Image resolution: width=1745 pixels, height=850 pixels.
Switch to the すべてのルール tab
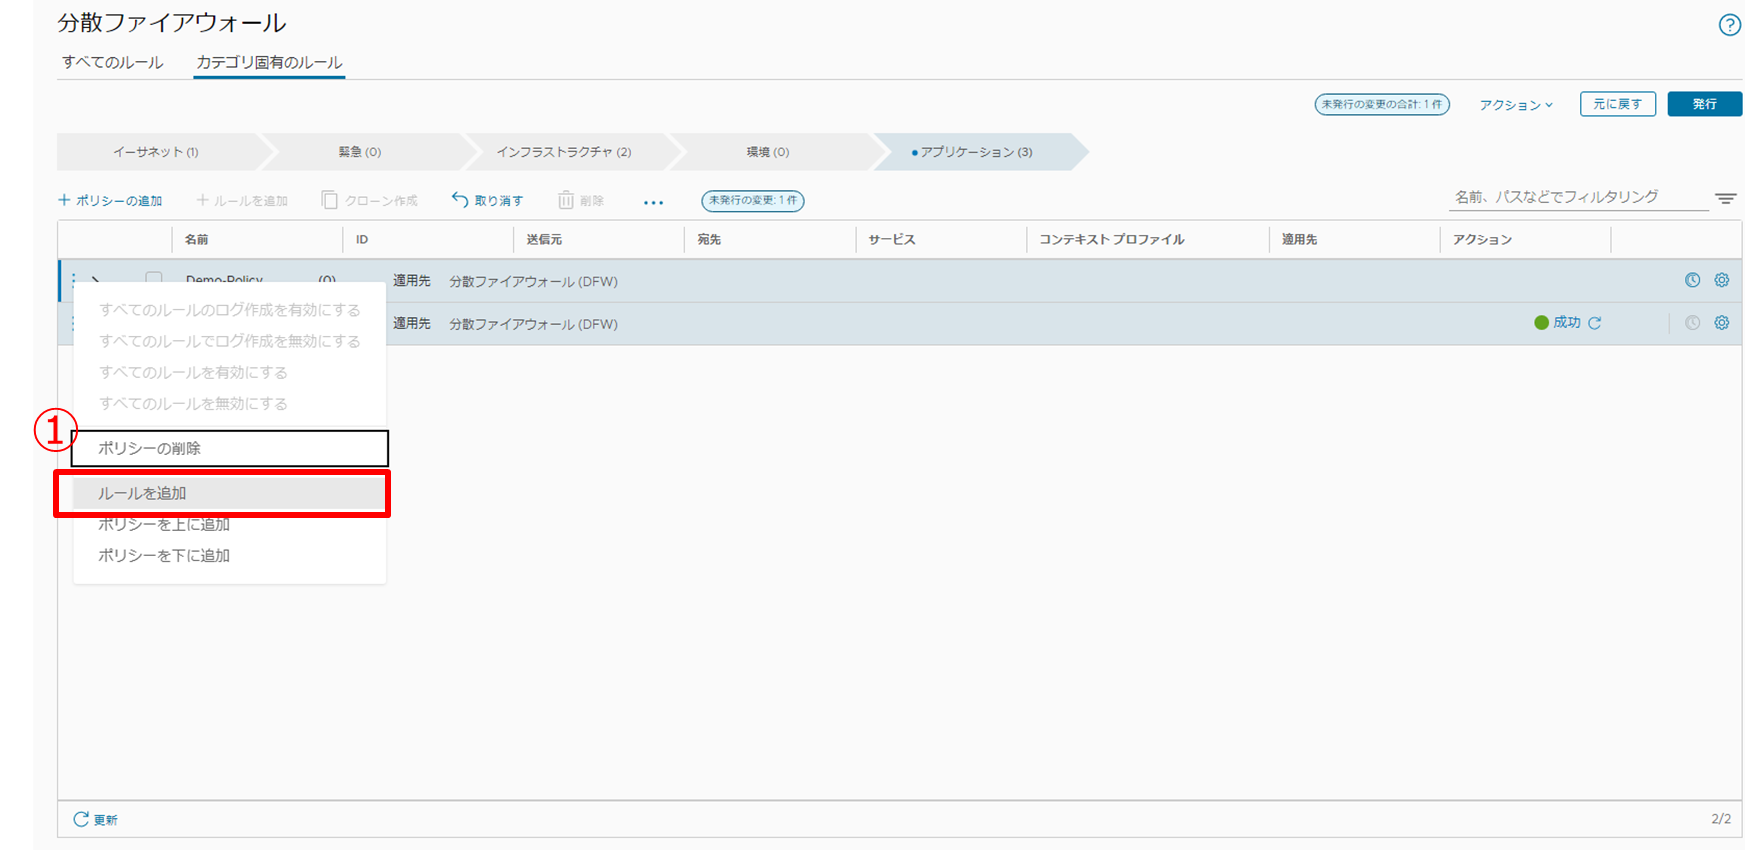click(112, 62)
